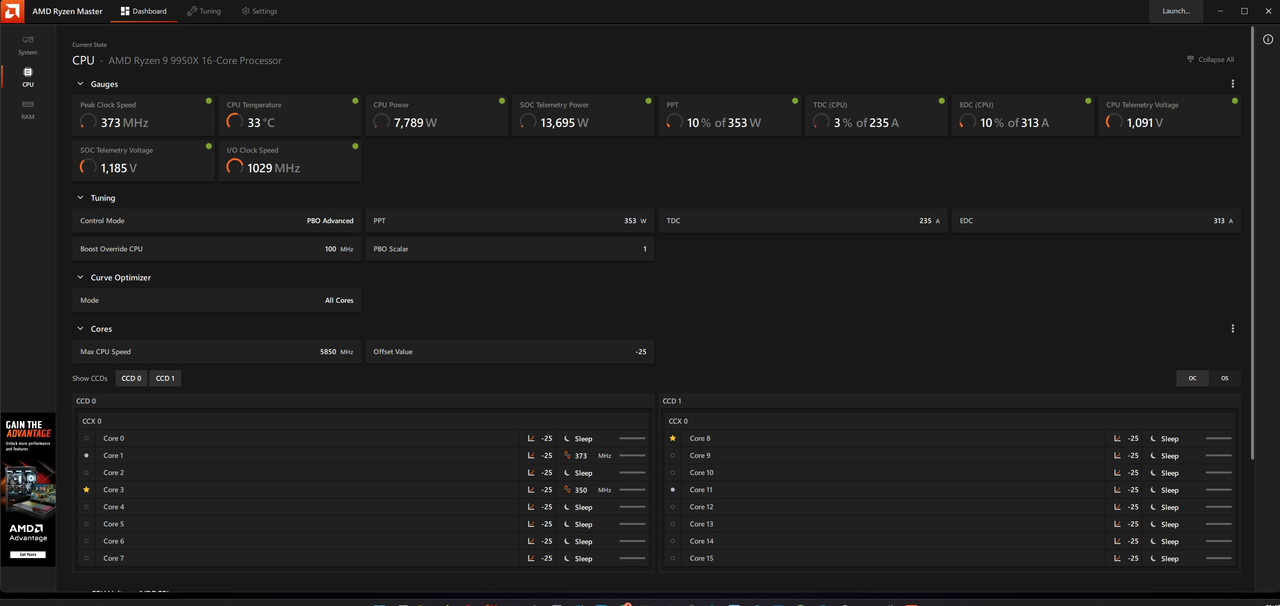Toggle the CCD 0 visibility button
The height and width of the screenshot is (606, 1280).
[131, 378]
